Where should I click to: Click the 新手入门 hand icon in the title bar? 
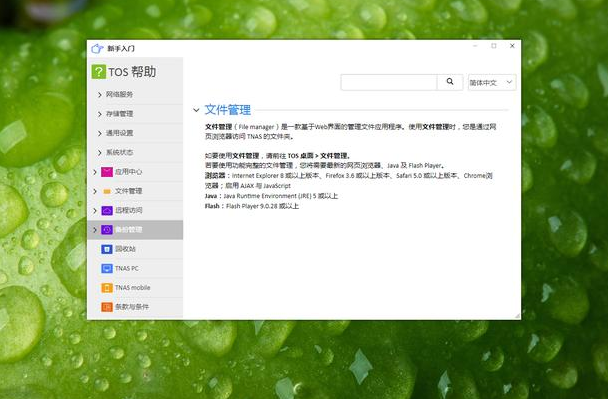pyautogui.click(x=97, y=48)
